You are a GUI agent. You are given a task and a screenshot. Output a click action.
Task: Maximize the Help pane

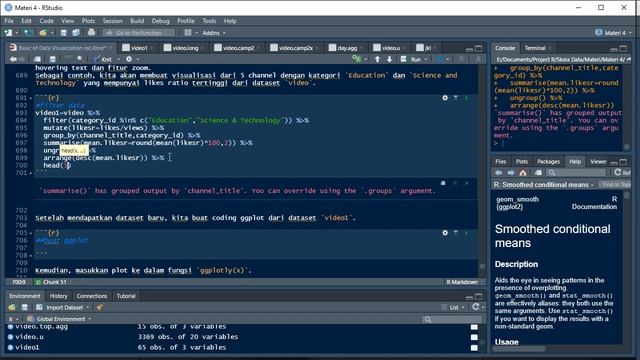pos(623,162)
